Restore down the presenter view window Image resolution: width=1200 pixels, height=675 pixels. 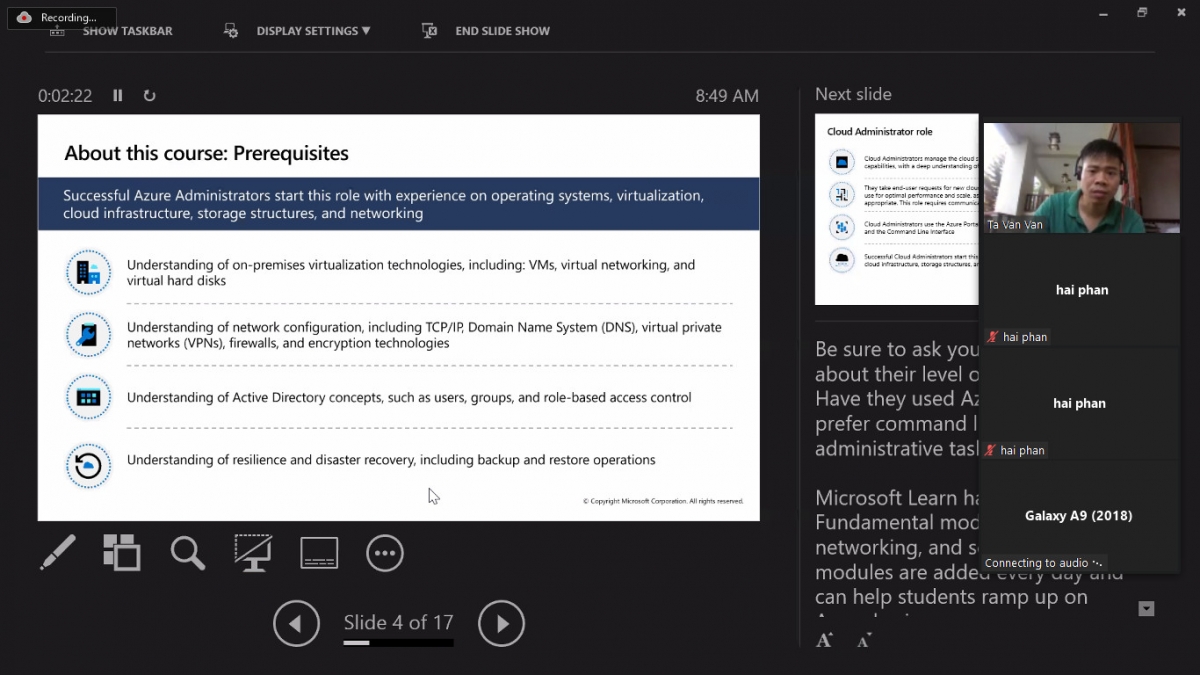(1142, 13)
